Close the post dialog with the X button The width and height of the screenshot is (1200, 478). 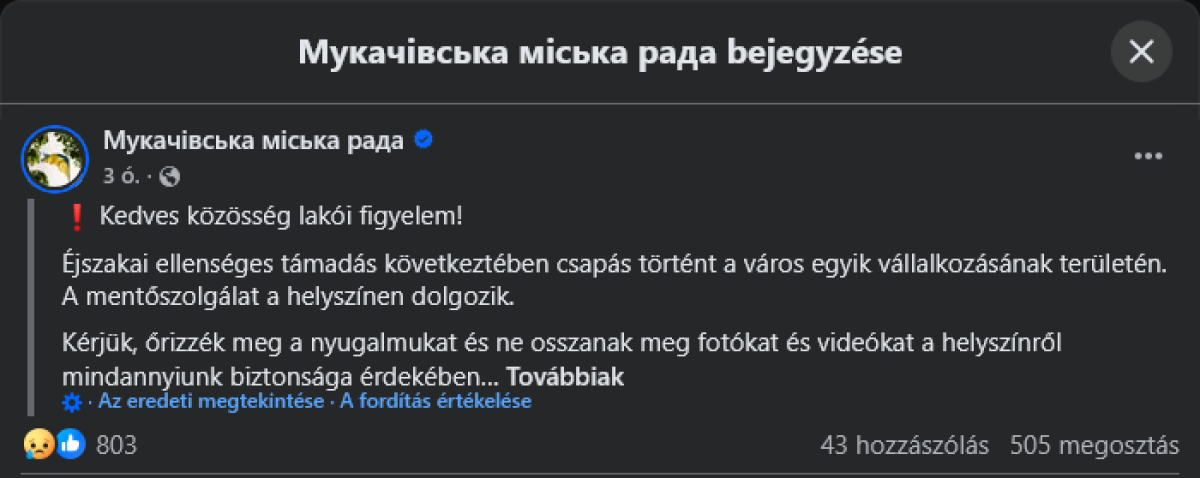pos(1141,52)
